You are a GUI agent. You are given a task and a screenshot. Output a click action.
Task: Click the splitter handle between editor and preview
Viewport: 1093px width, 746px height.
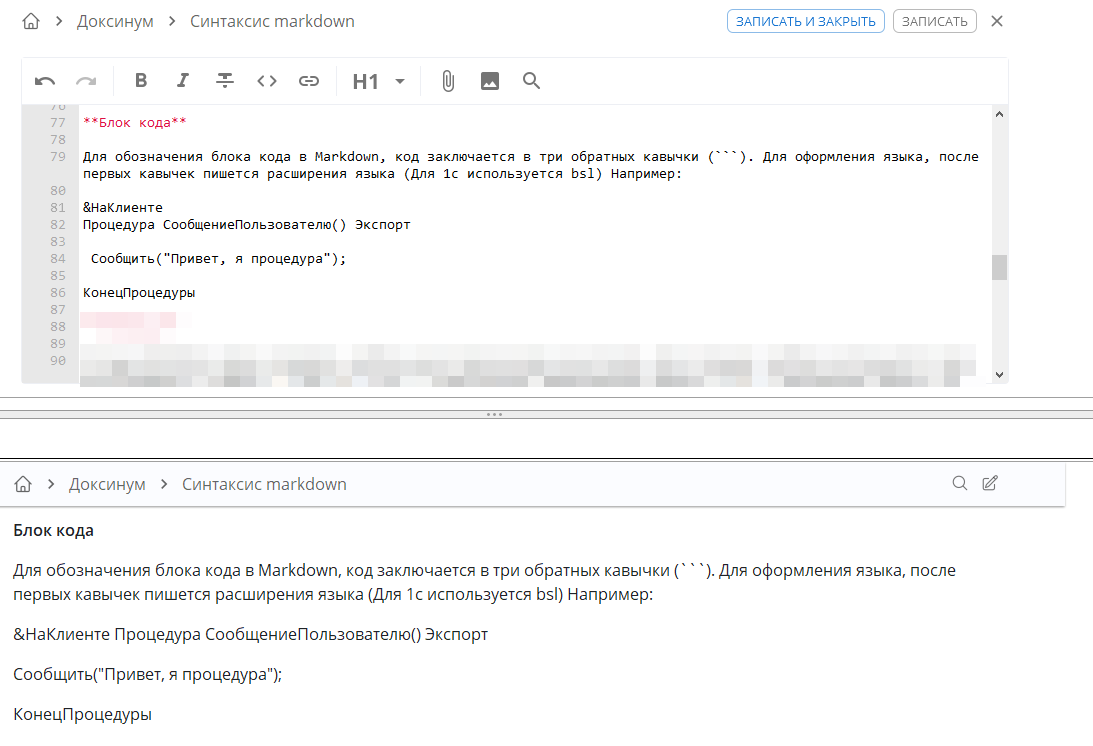point(494,413)
